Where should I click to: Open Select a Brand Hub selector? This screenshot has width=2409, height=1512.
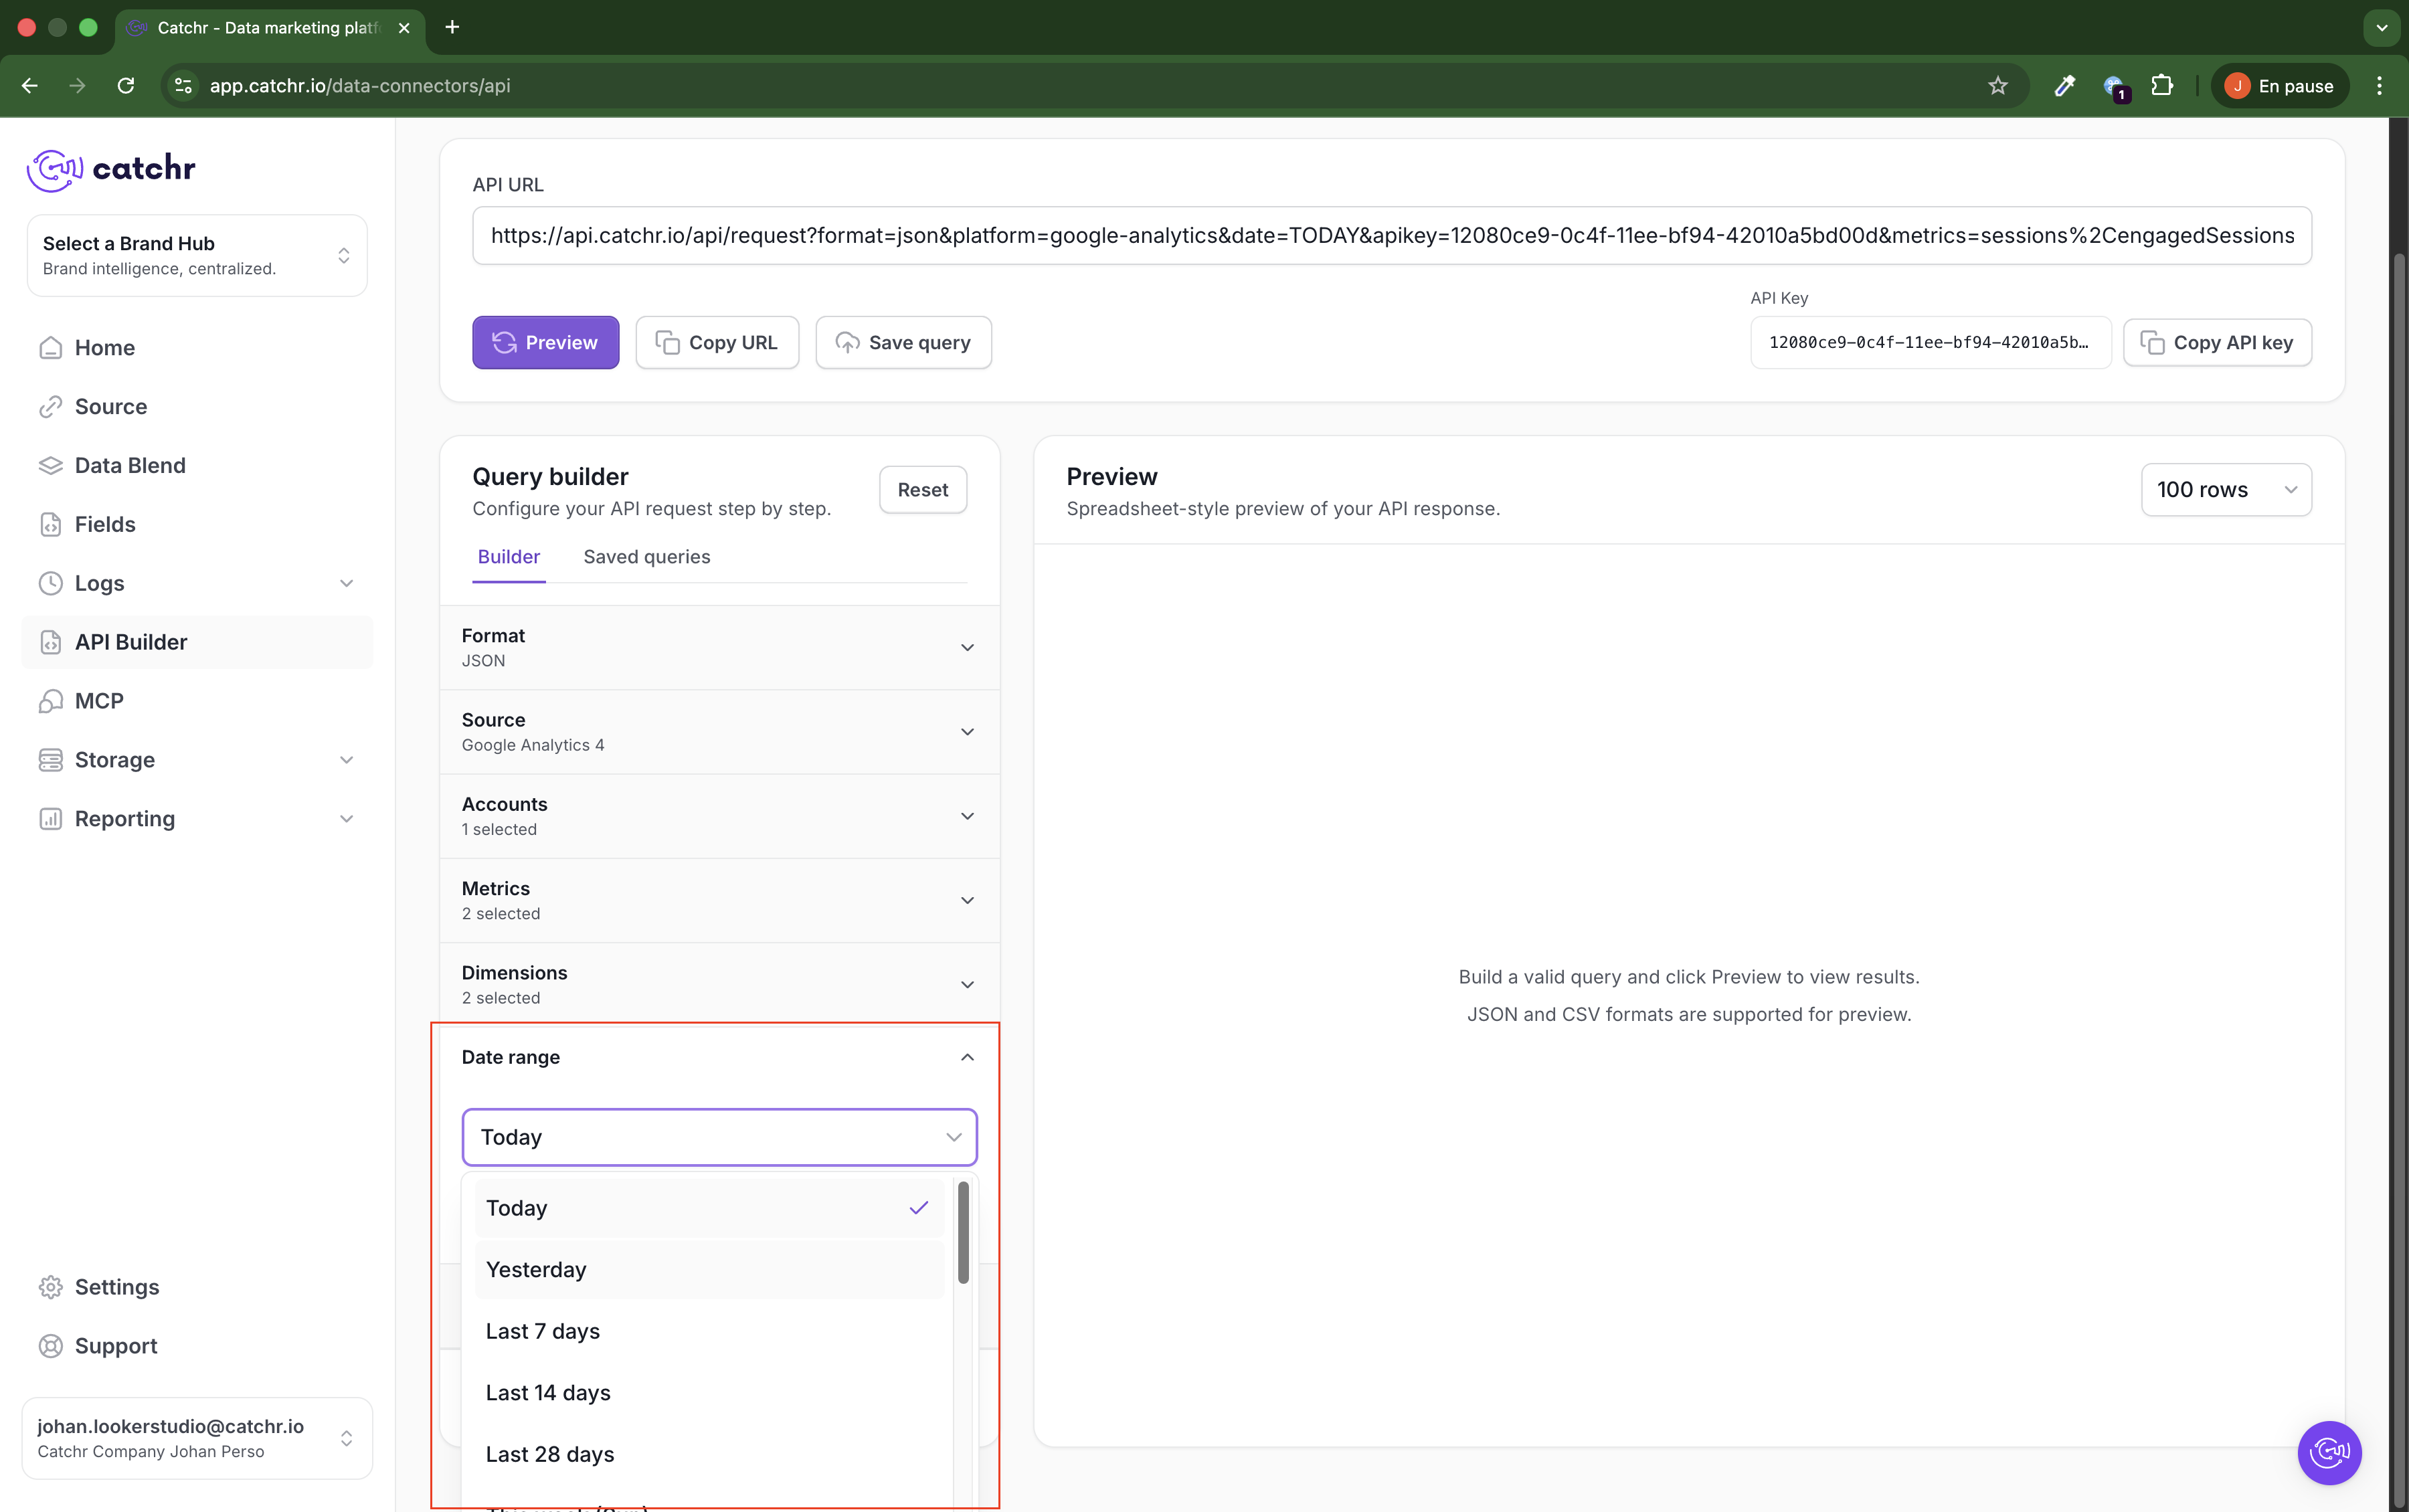pyautogui.click(x=197, y=256)
